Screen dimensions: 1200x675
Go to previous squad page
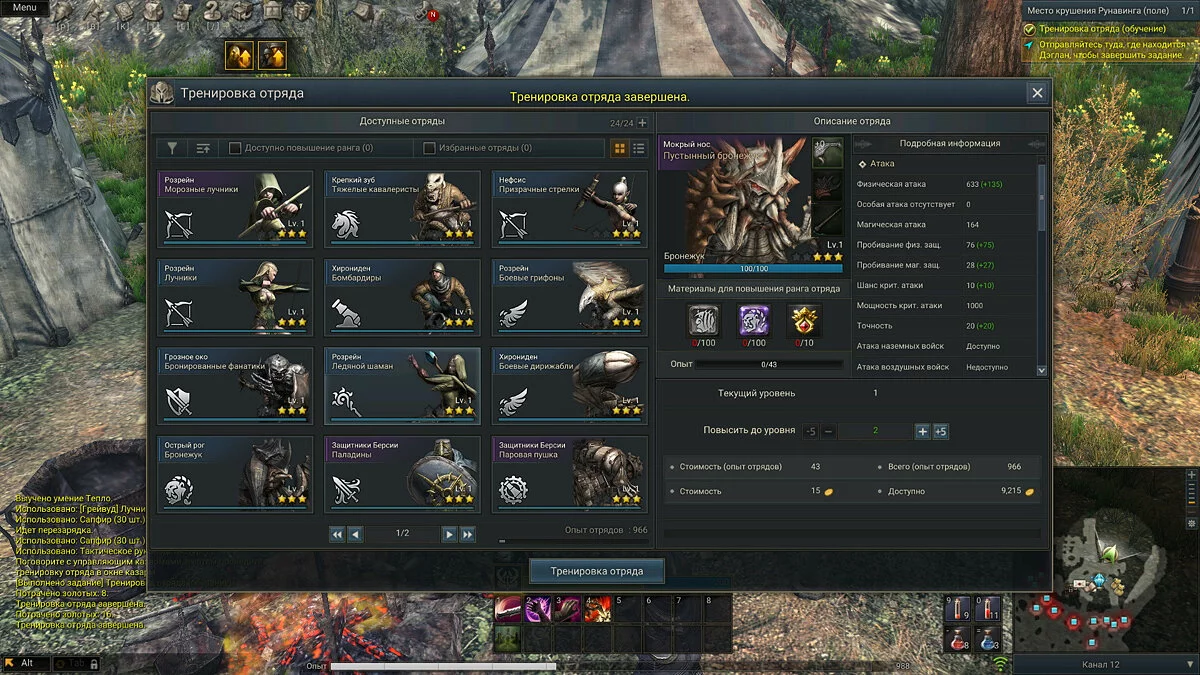[355, 534]
